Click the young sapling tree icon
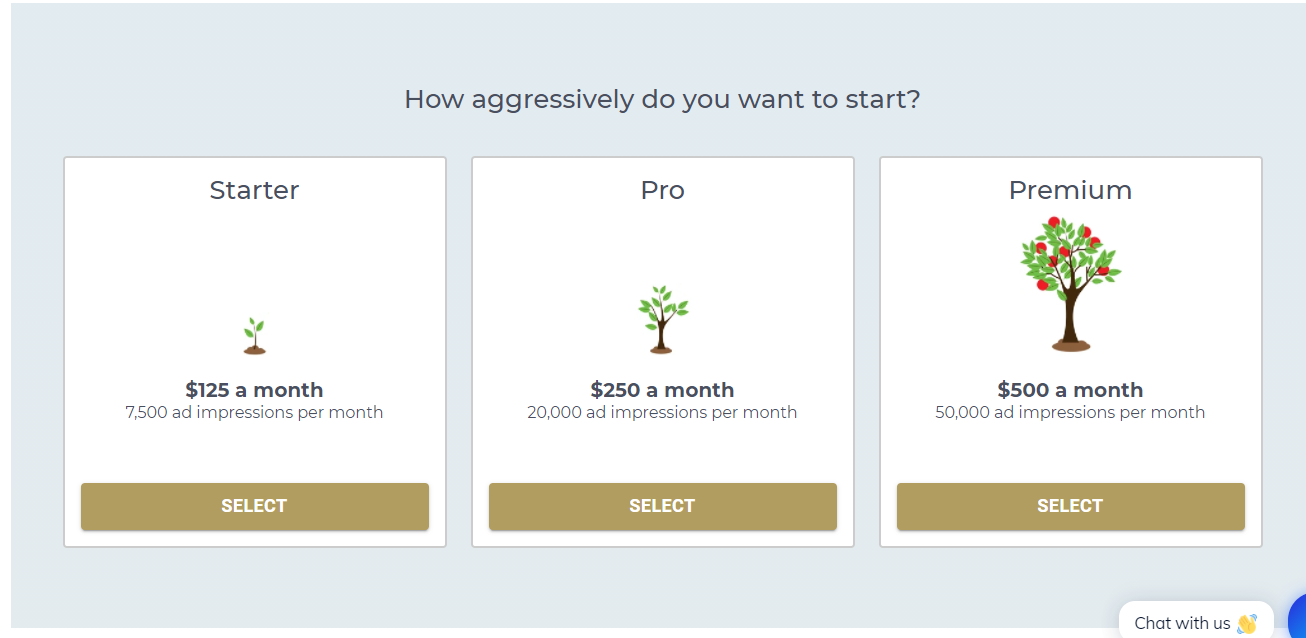 pyautogui.click(x=663, y=319)
